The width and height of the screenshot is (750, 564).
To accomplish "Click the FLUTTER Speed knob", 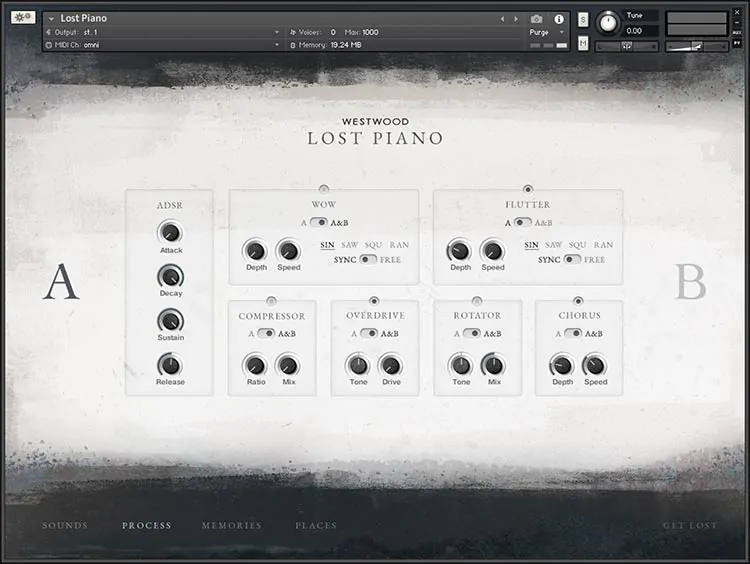I will point(493,251).
